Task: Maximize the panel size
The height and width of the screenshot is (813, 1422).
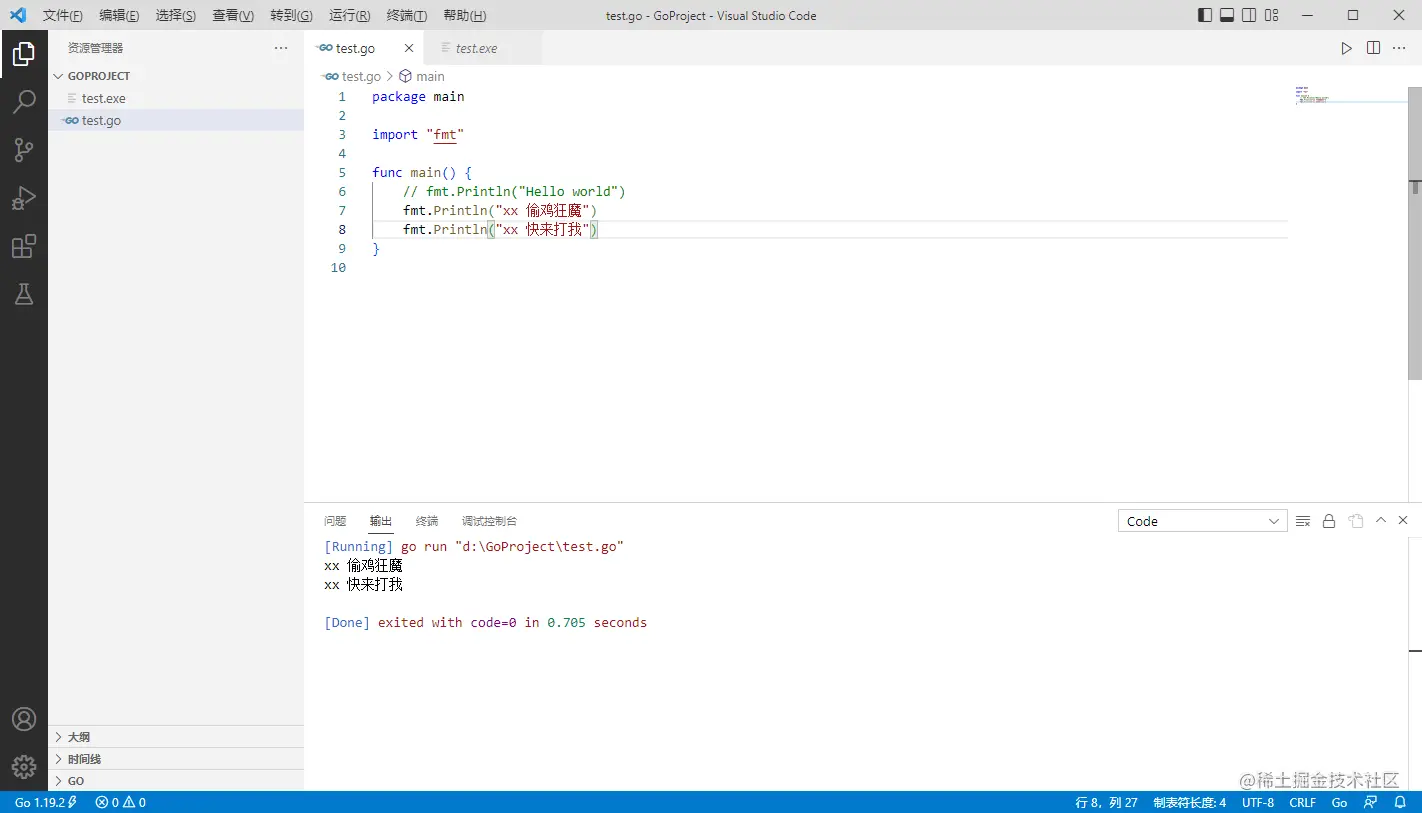Action: point(1381,520)
